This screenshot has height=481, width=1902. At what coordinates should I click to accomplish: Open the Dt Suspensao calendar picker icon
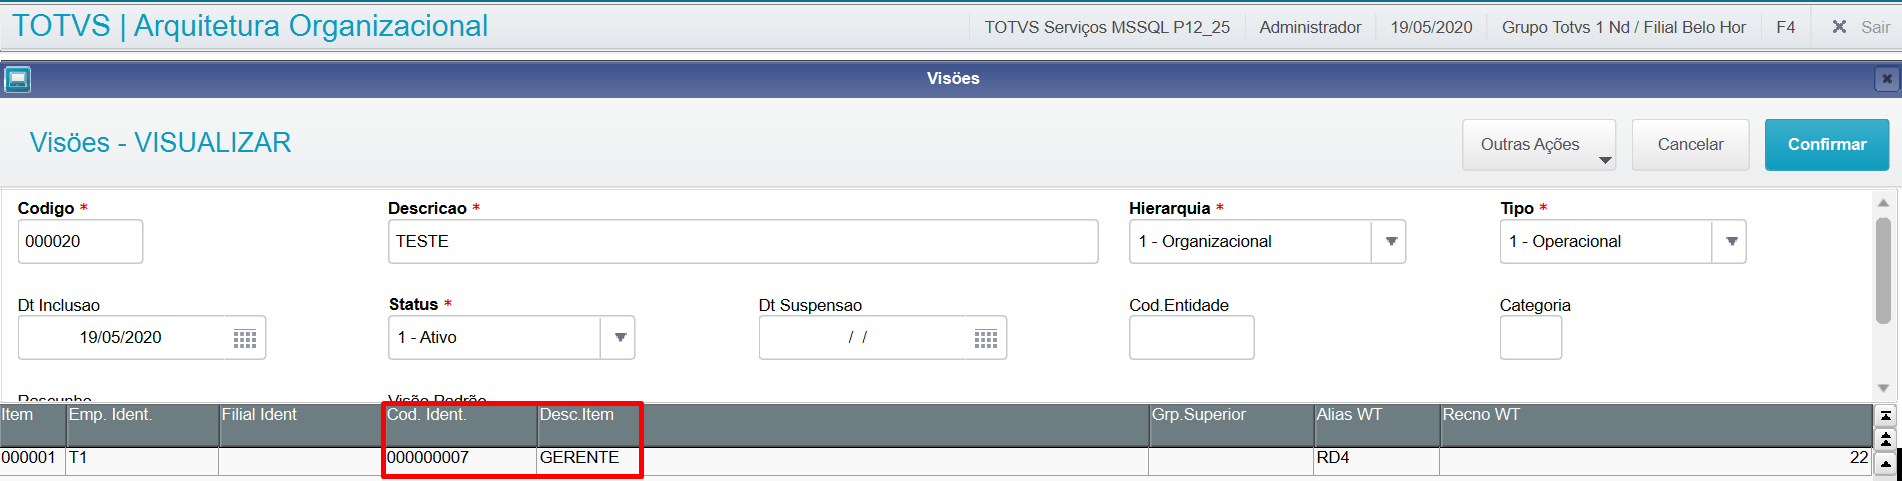click(986, 339)
